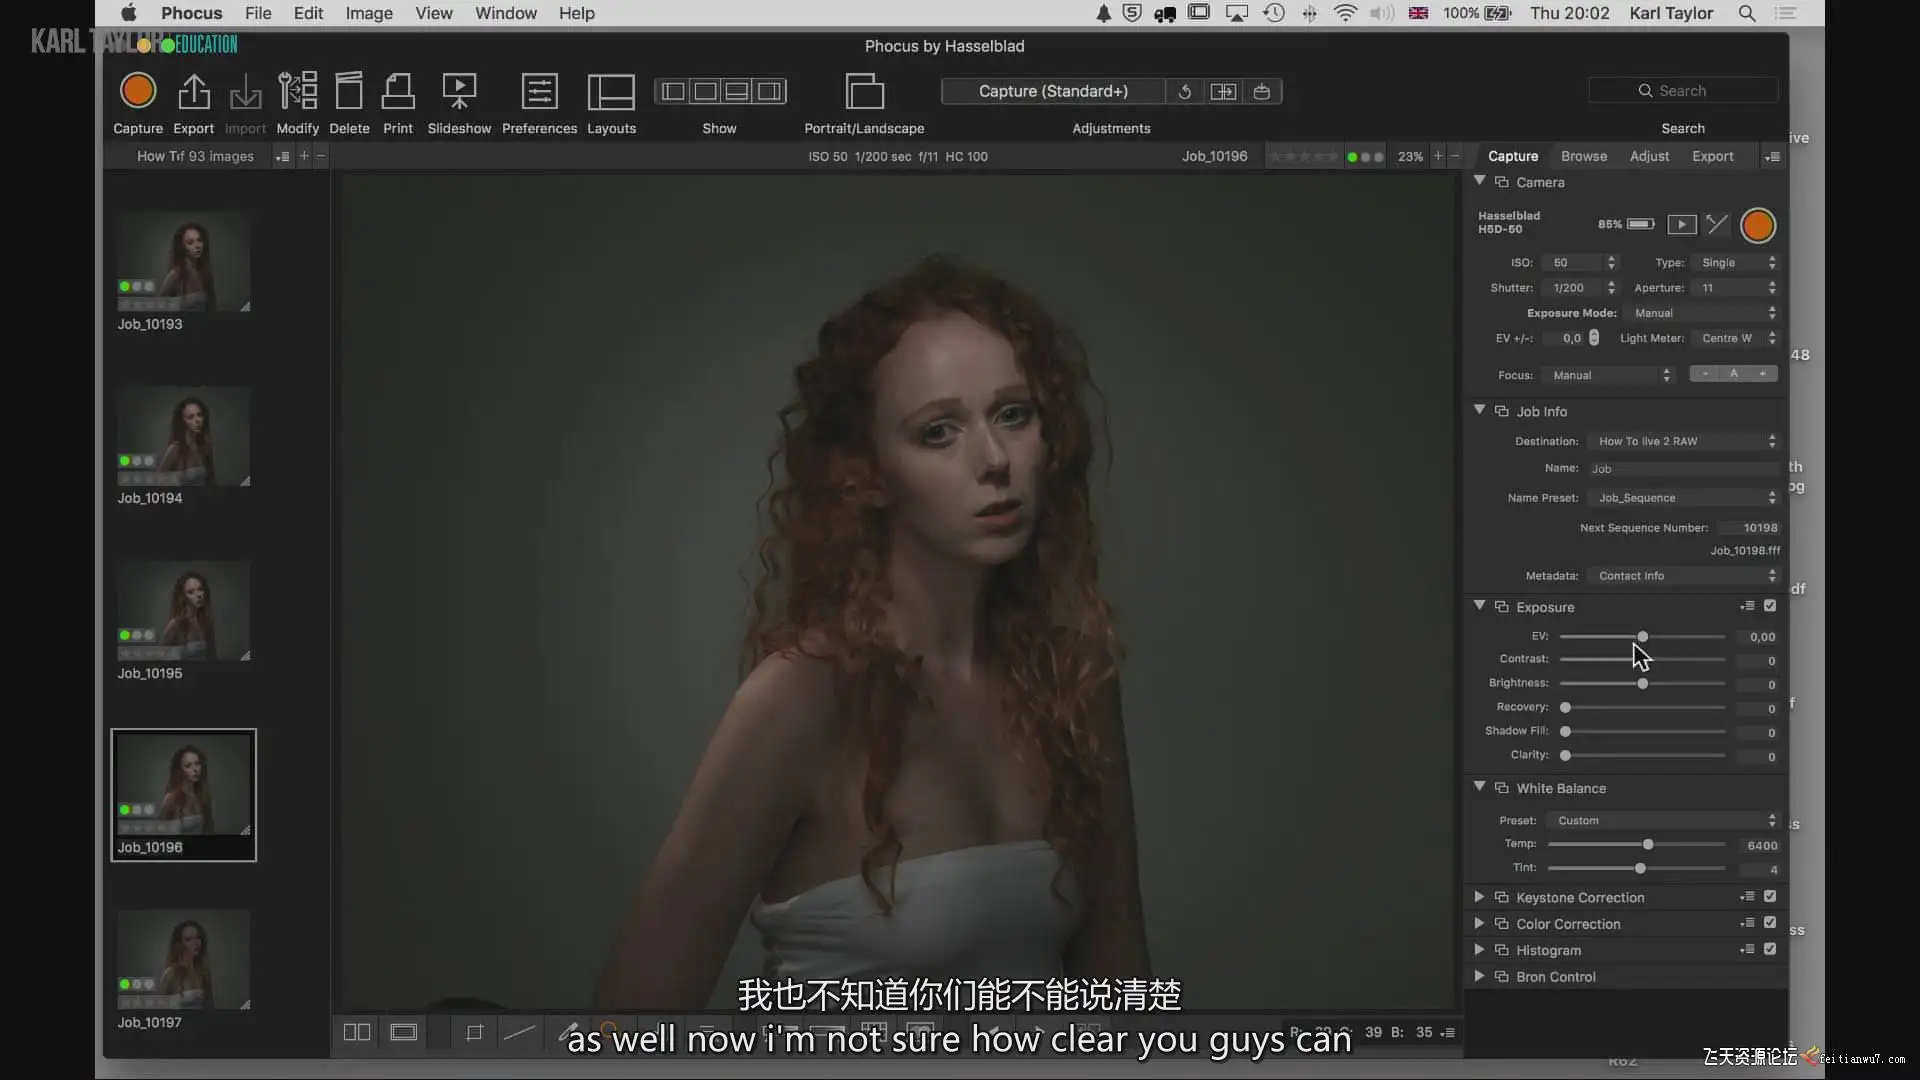This screenshot has height=1080, width=1920.
Task: Click the Delete trash icon
Action: pos(349,91)
